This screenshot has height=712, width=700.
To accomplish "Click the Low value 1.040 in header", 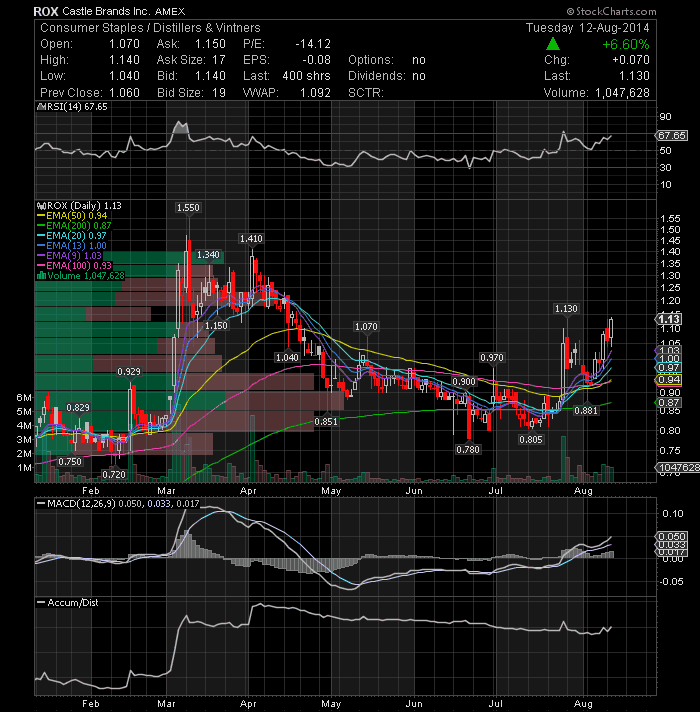I will point(124,76).
